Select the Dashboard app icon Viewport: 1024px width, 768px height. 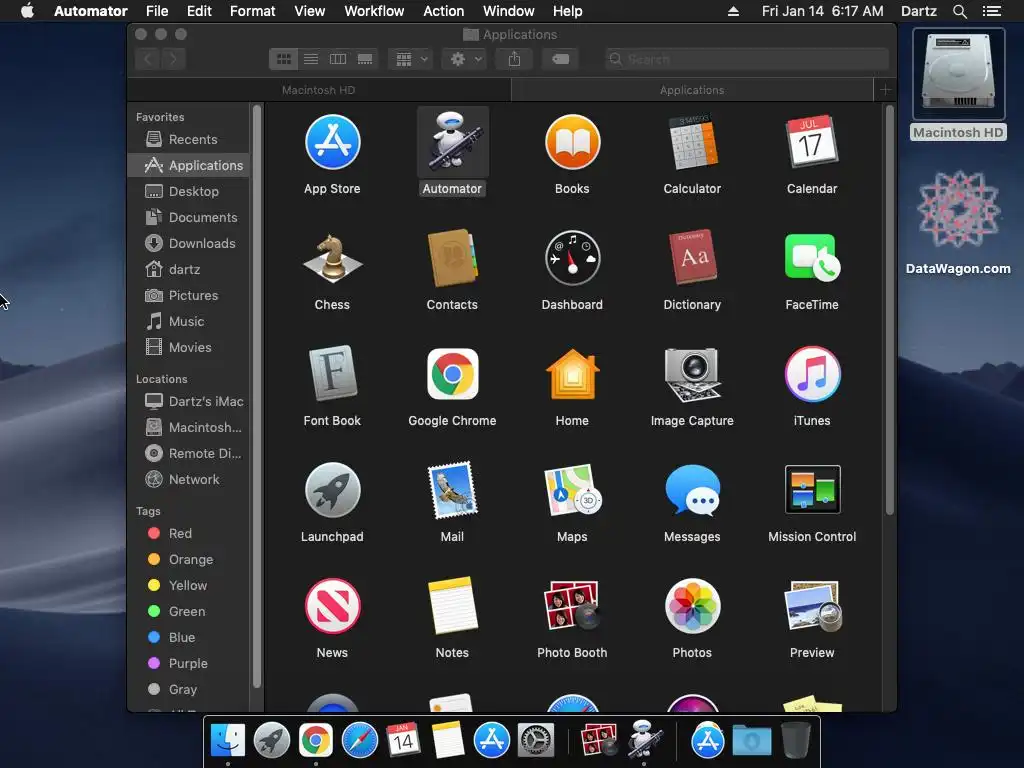tap(572, 259)
